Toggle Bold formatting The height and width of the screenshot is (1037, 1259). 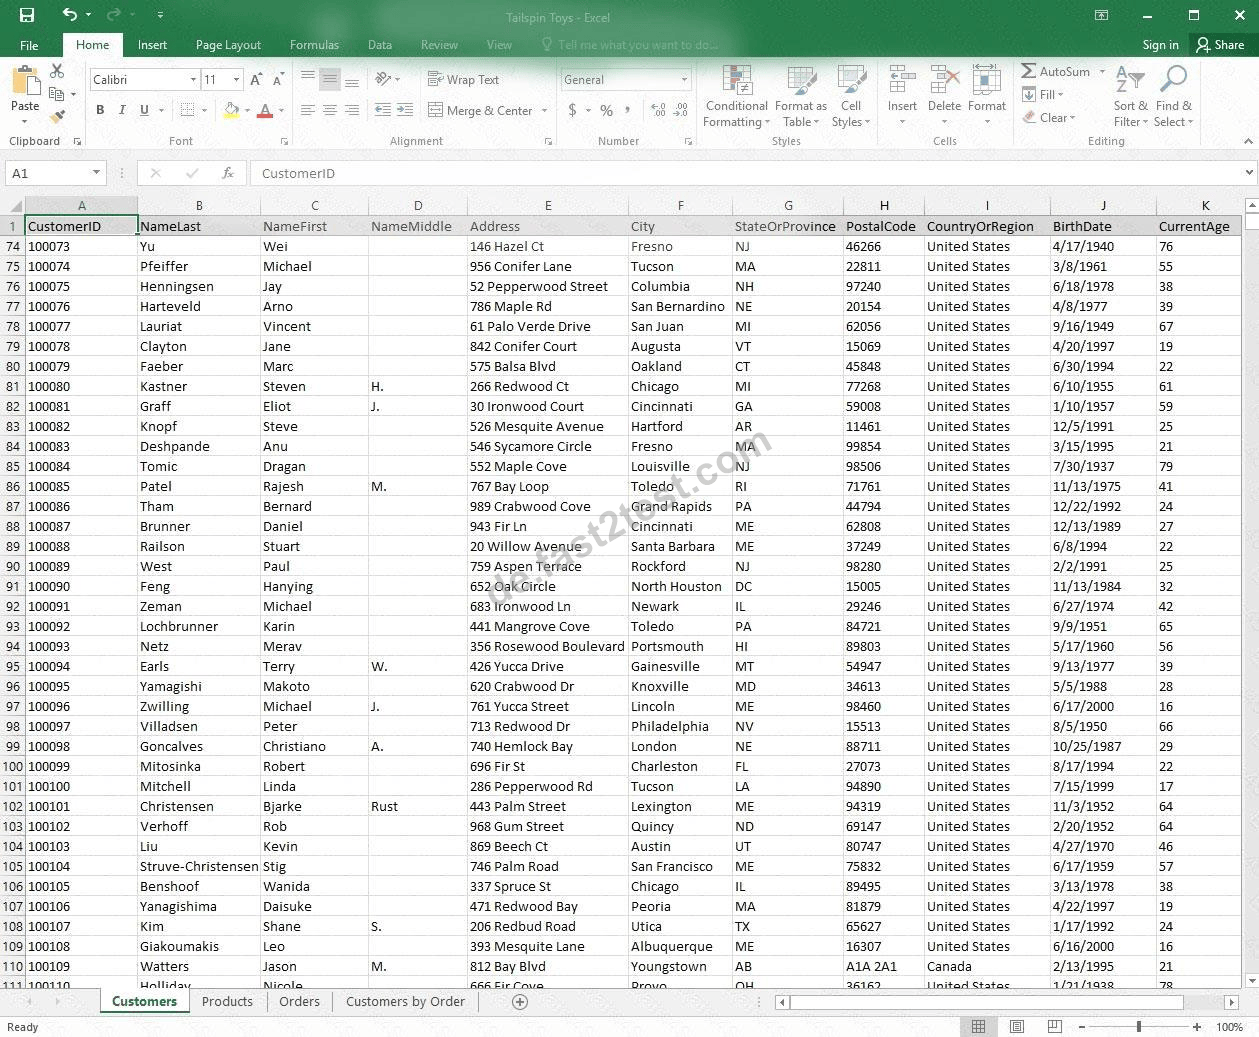point(100,110)
